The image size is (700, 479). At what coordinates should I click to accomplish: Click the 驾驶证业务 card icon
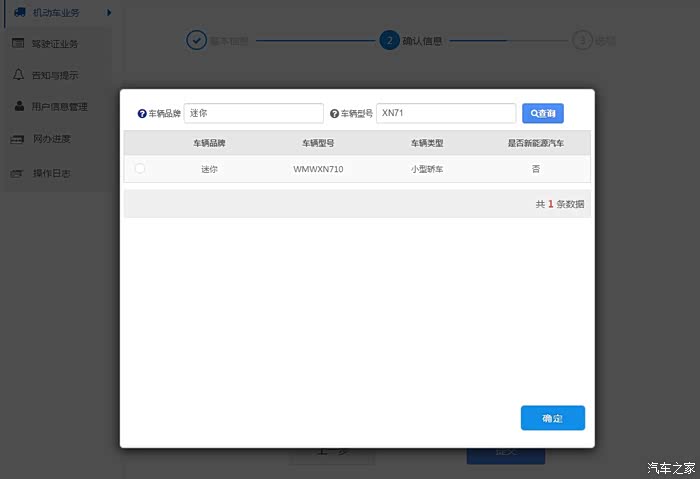18,43
